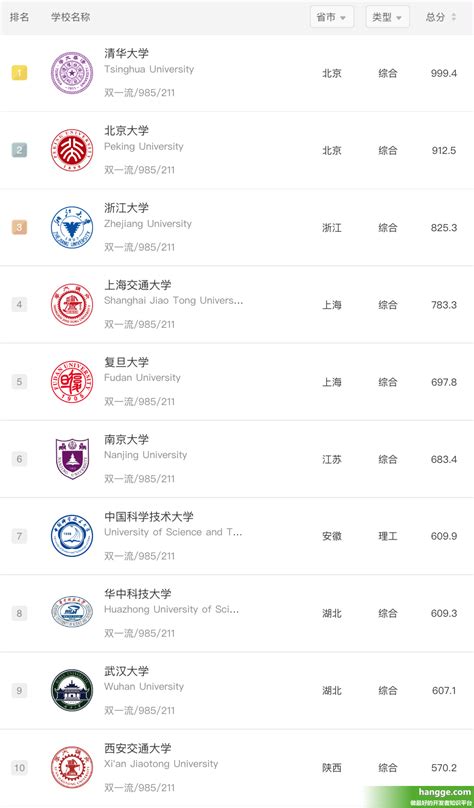Click the bronze rank 3 badge

click(x=19, y=227)
